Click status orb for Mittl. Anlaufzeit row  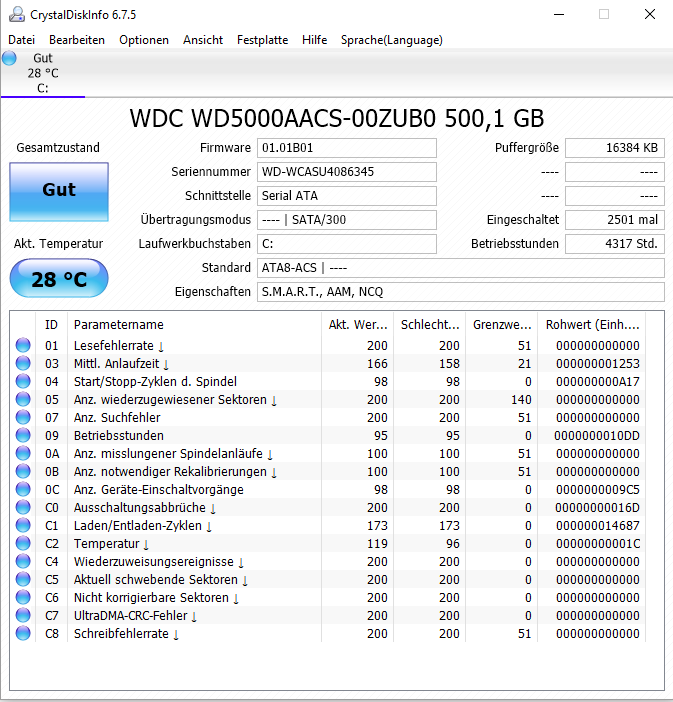pos(23,363)
